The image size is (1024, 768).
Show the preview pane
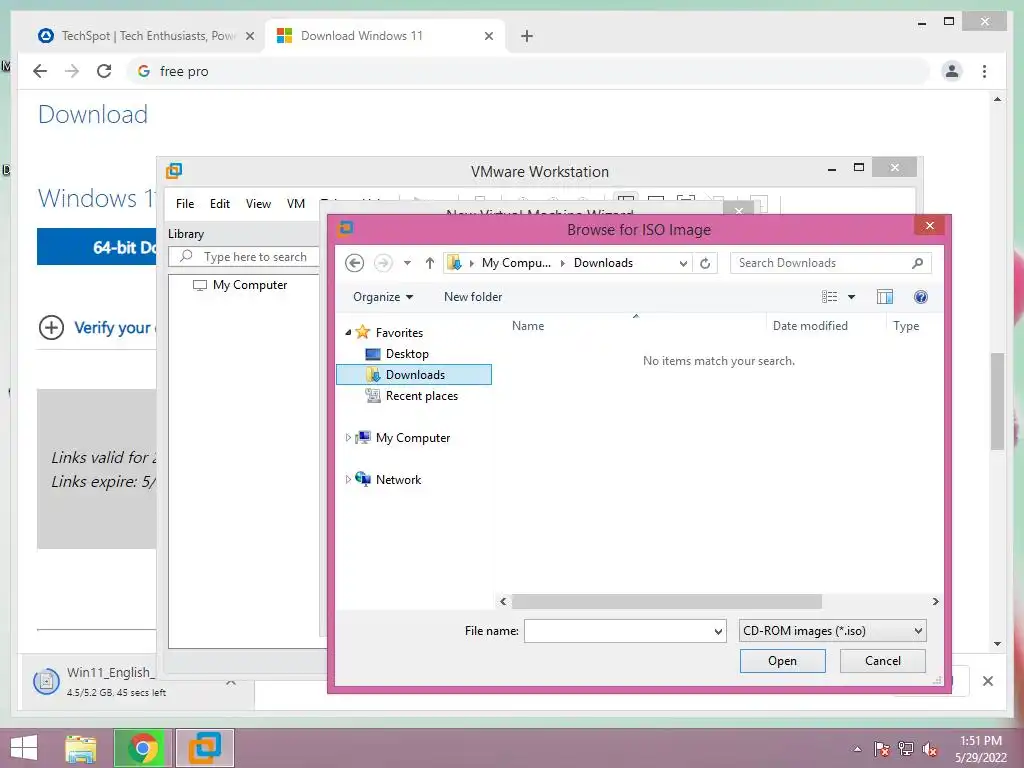pyautogui.click(x=885, y=297)
